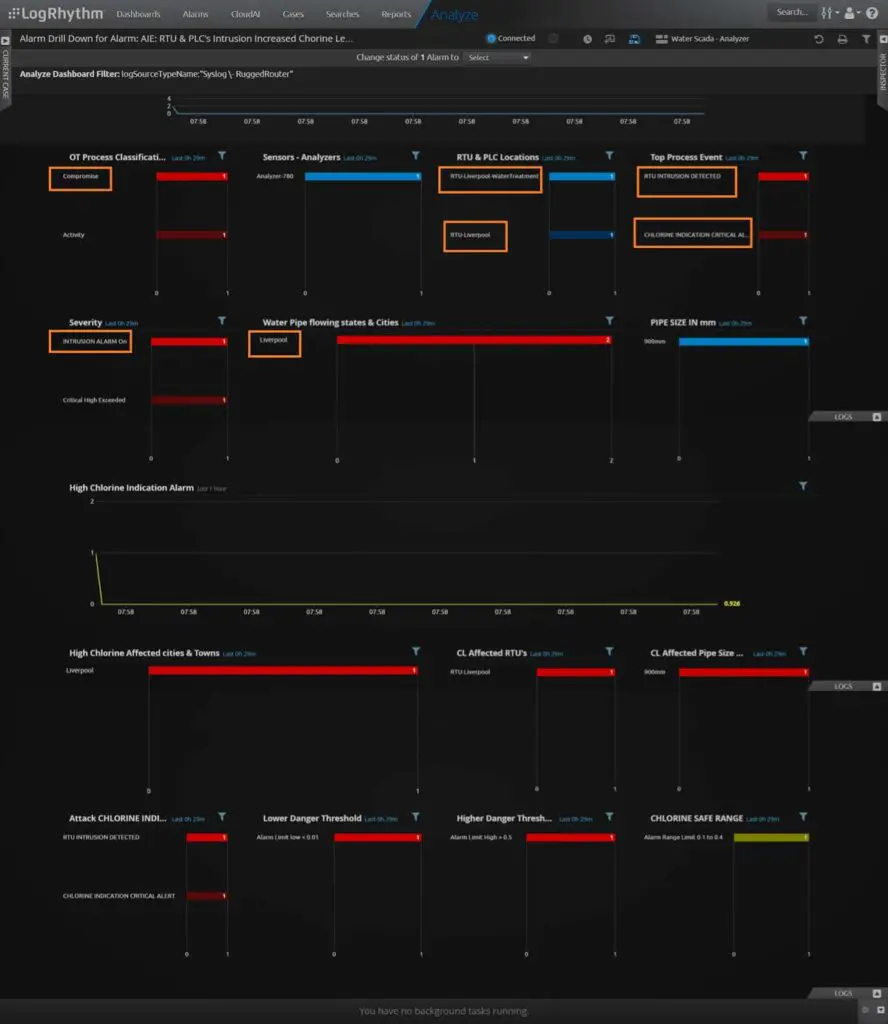Switch to the Dashboards menu

[x=138, y=14]
